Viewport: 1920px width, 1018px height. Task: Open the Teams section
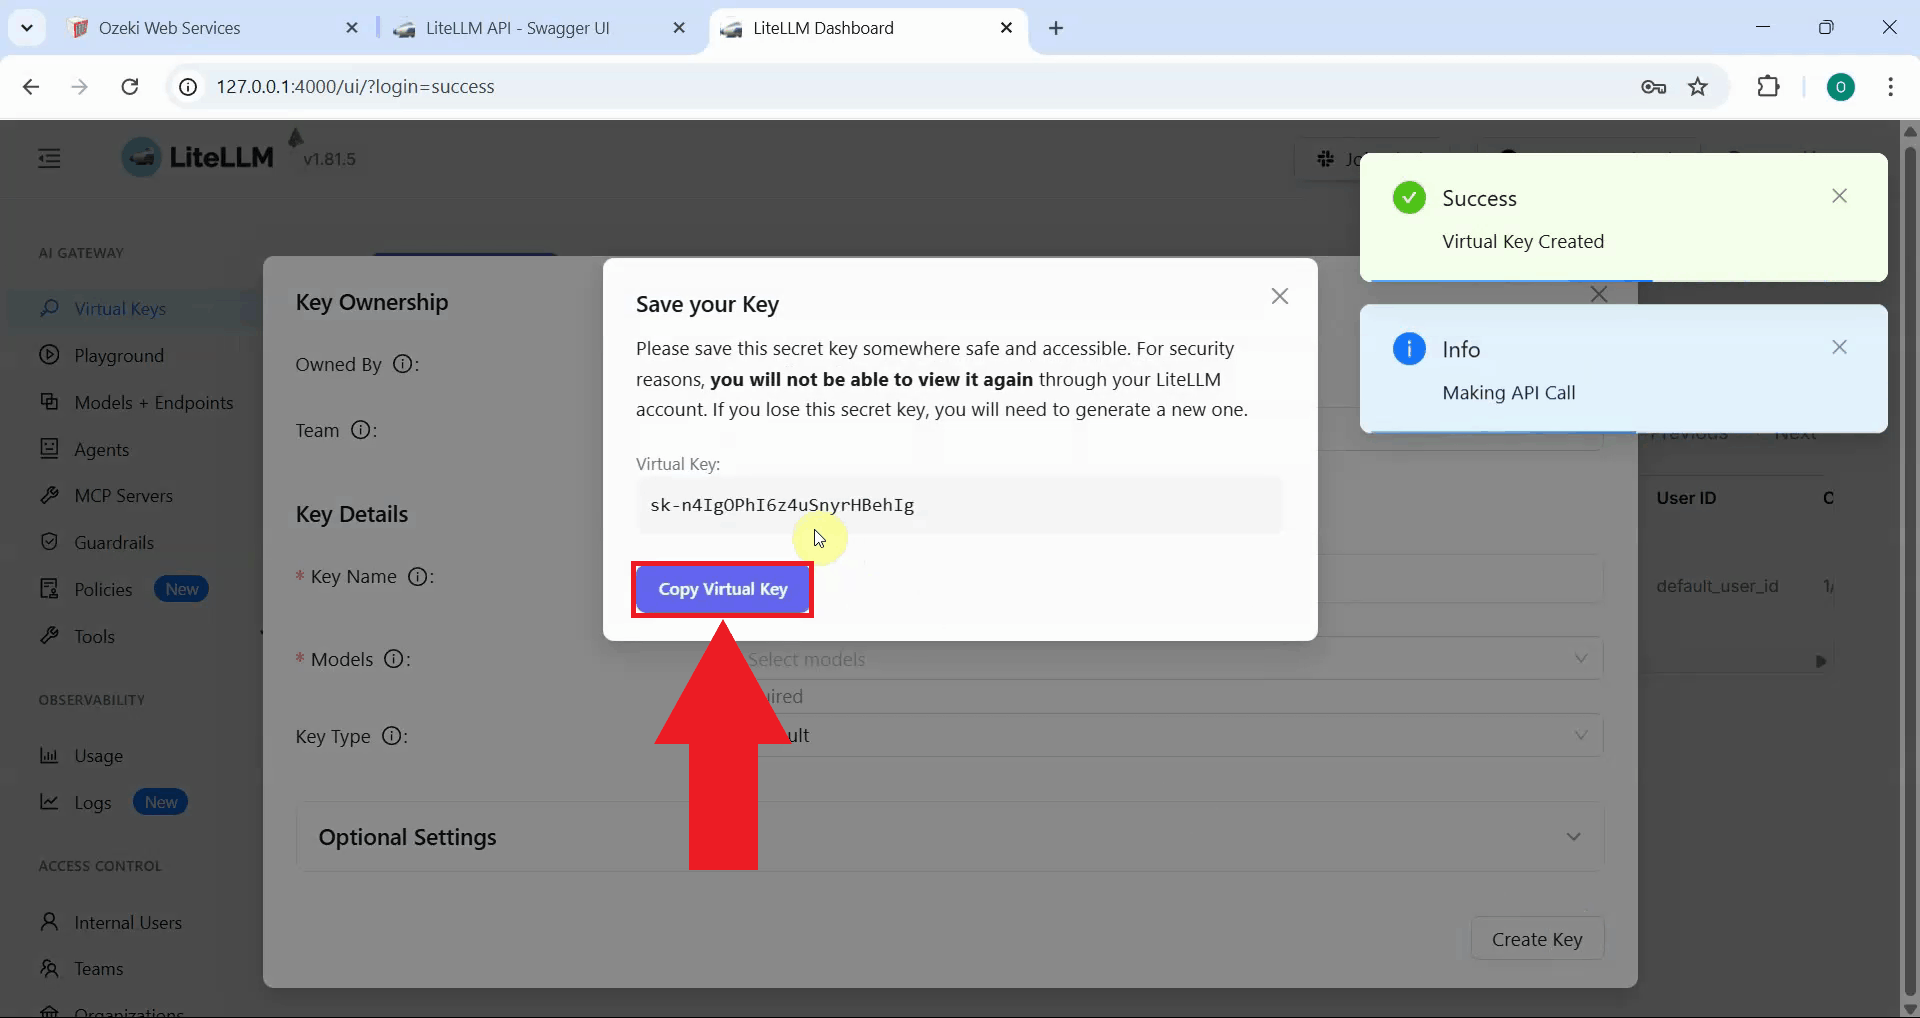pyautogui.click(x=100, y=969)
